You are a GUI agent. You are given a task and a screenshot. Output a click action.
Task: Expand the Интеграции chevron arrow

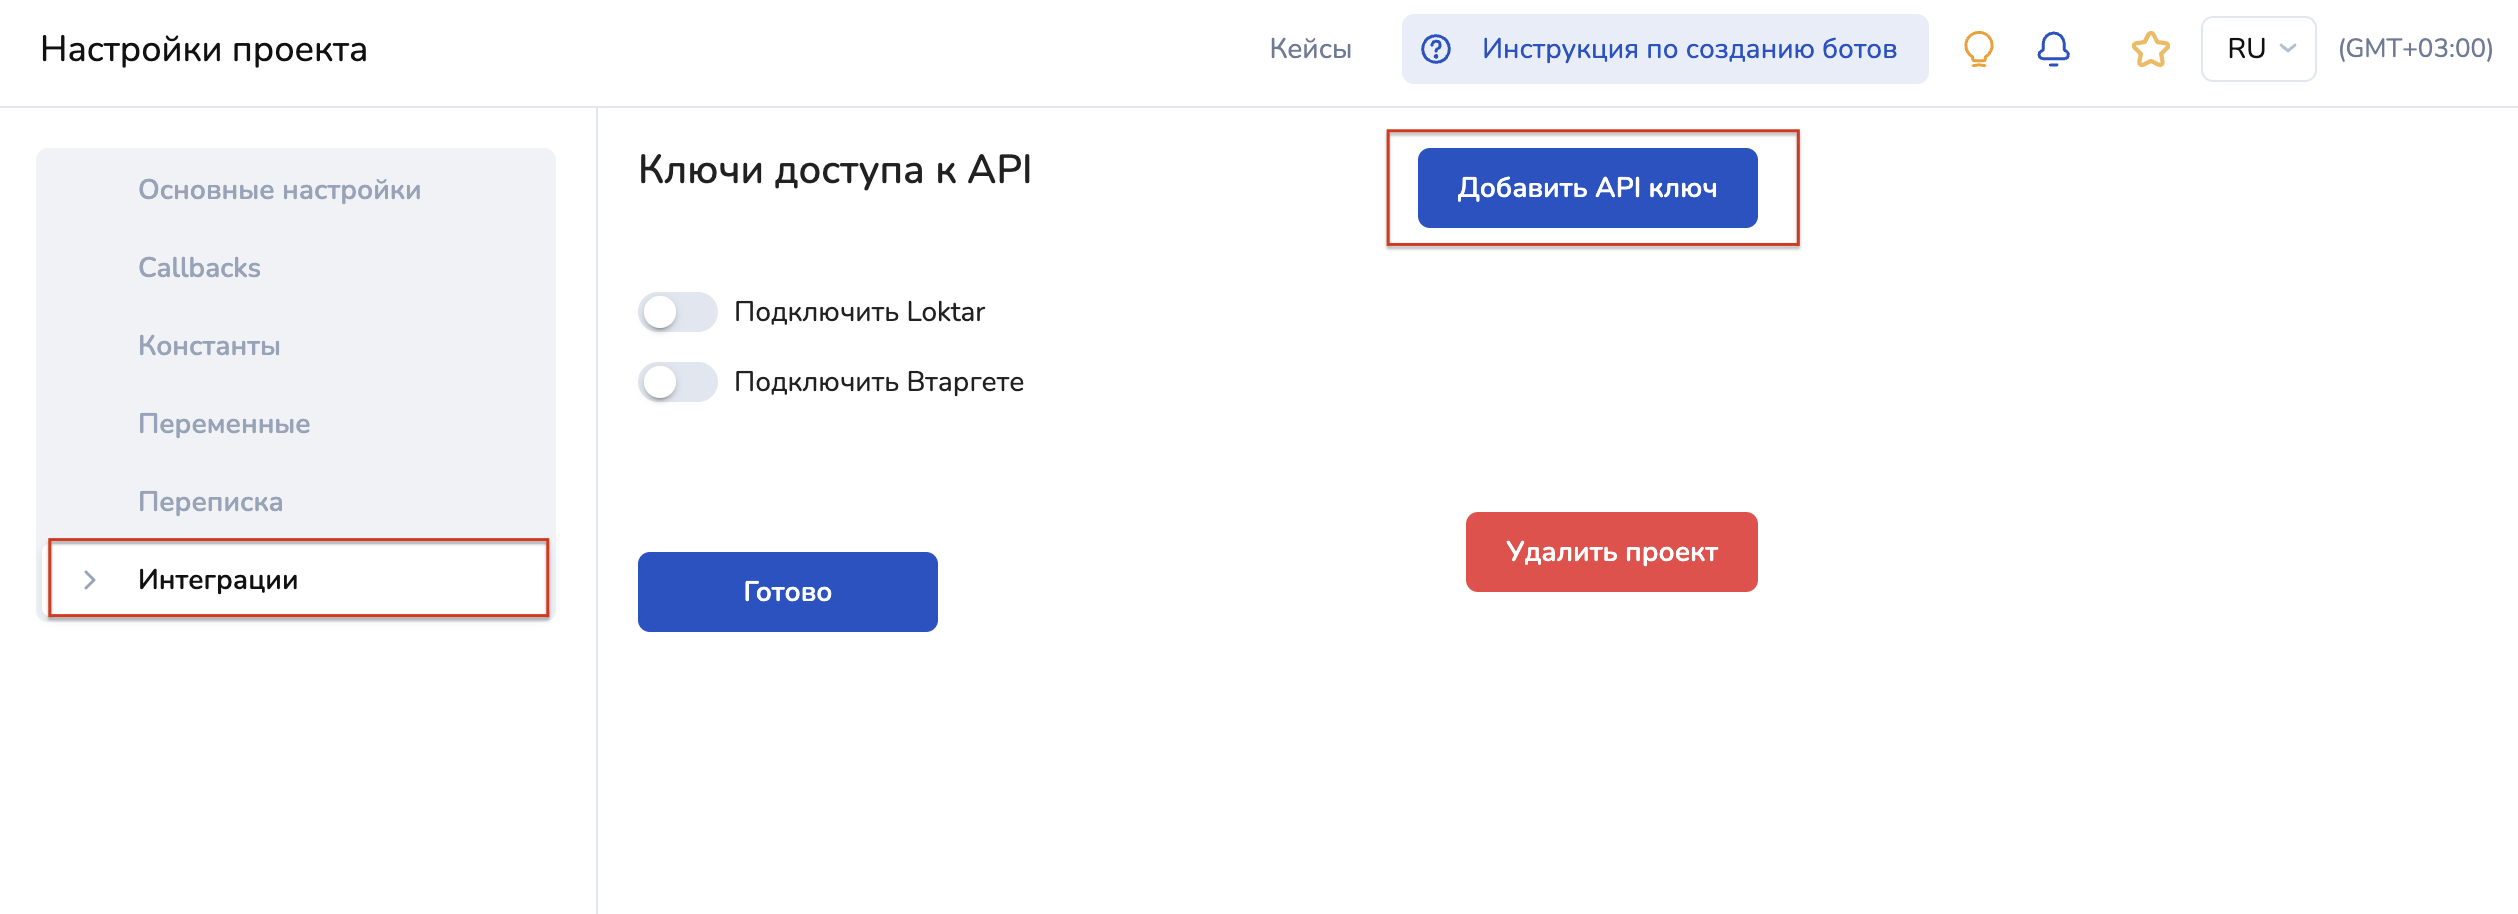click(x=90, y=580)
